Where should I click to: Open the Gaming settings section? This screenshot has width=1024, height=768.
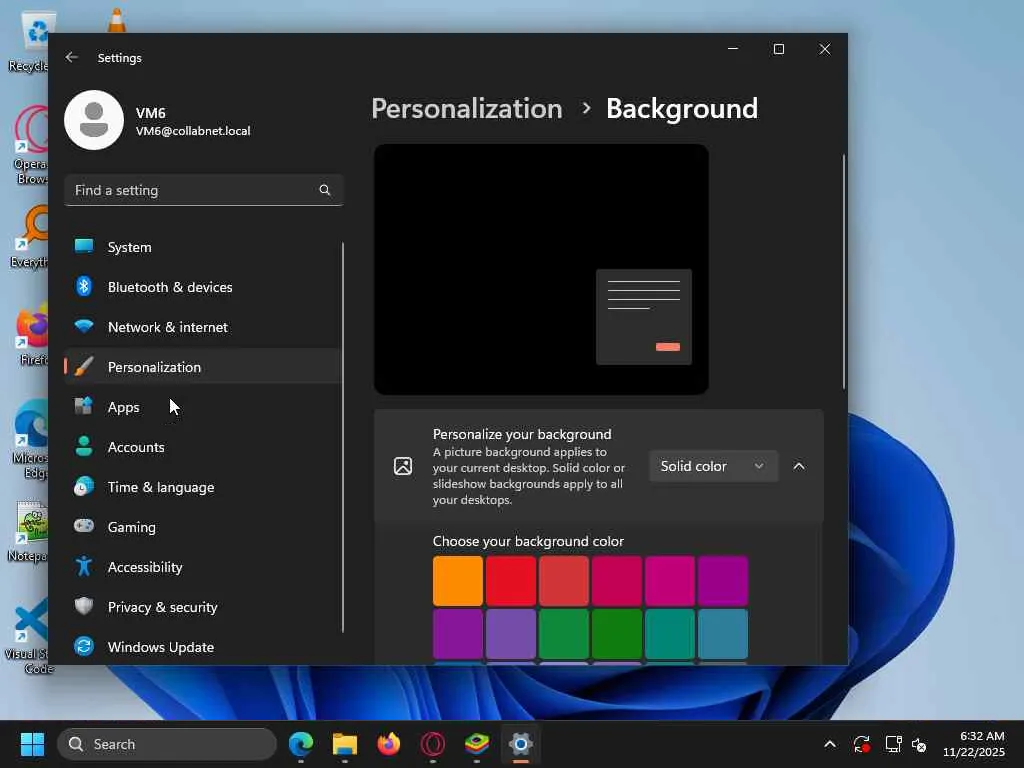[x=131, y=527]
